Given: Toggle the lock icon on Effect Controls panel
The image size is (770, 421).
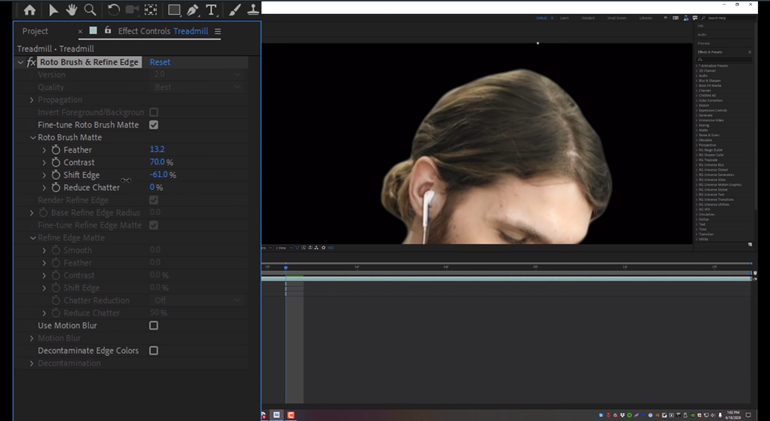Looking at the screenshot, I should tap(108, 30).
